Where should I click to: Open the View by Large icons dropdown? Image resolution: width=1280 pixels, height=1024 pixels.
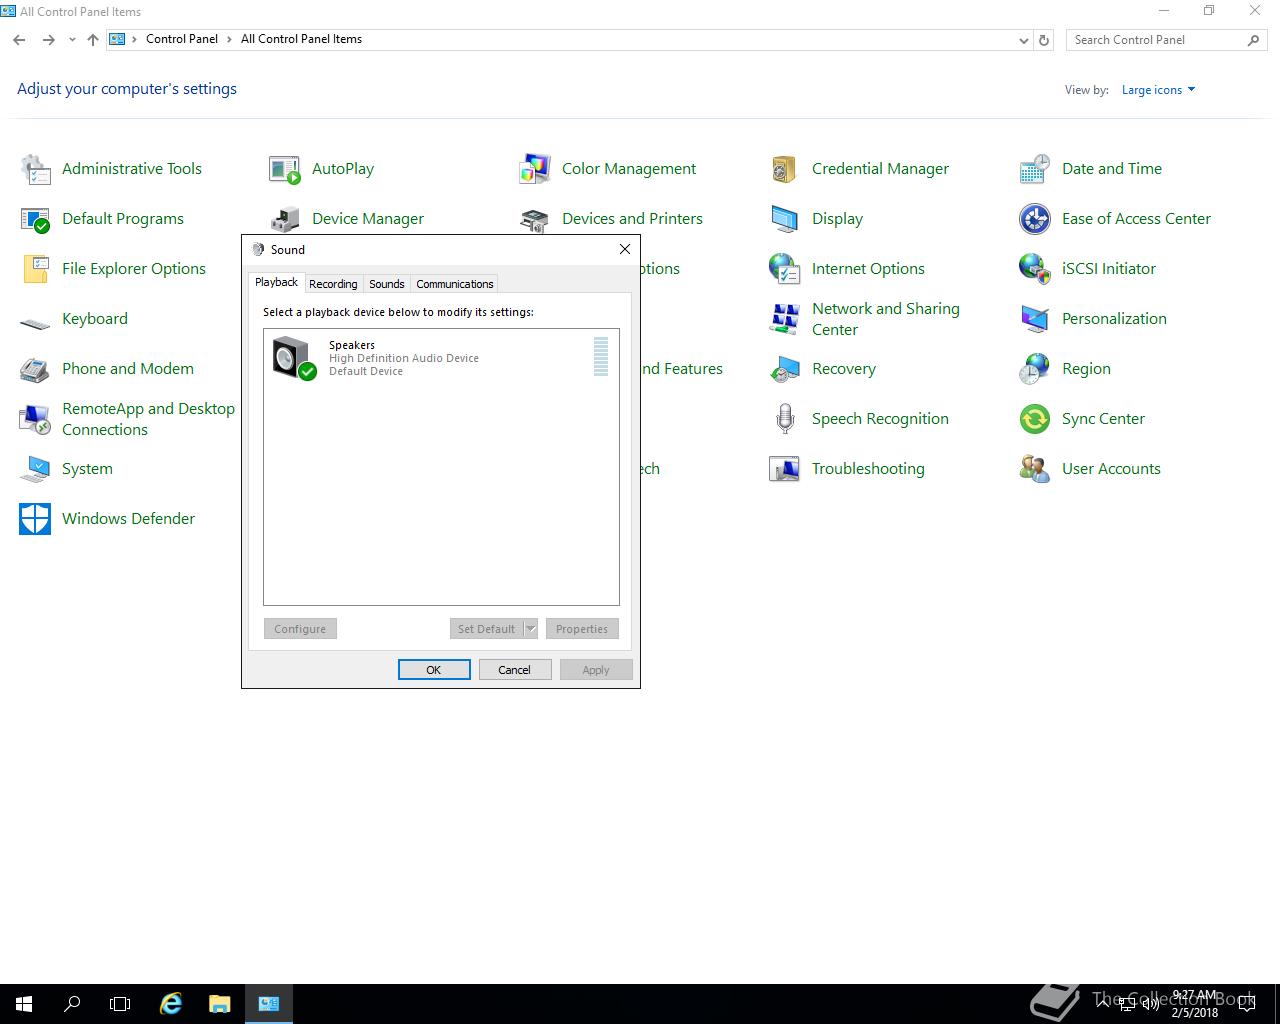pyautogui.click(x=1158, y=90)
